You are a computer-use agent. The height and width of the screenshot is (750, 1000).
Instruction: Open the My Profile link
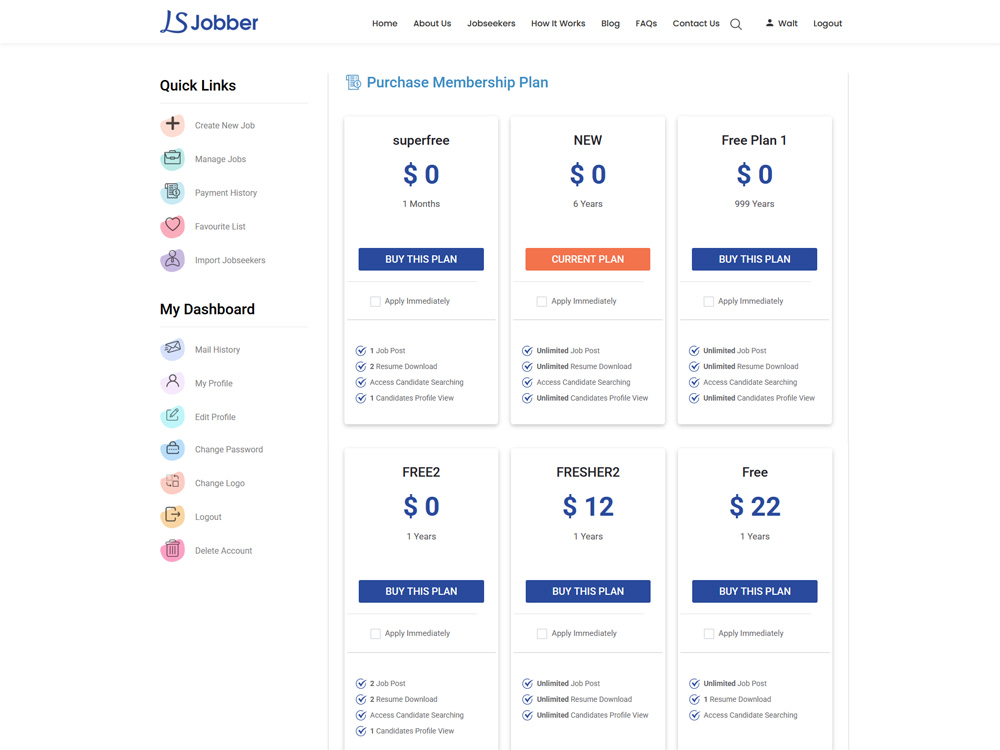click(x=214, y=383)
